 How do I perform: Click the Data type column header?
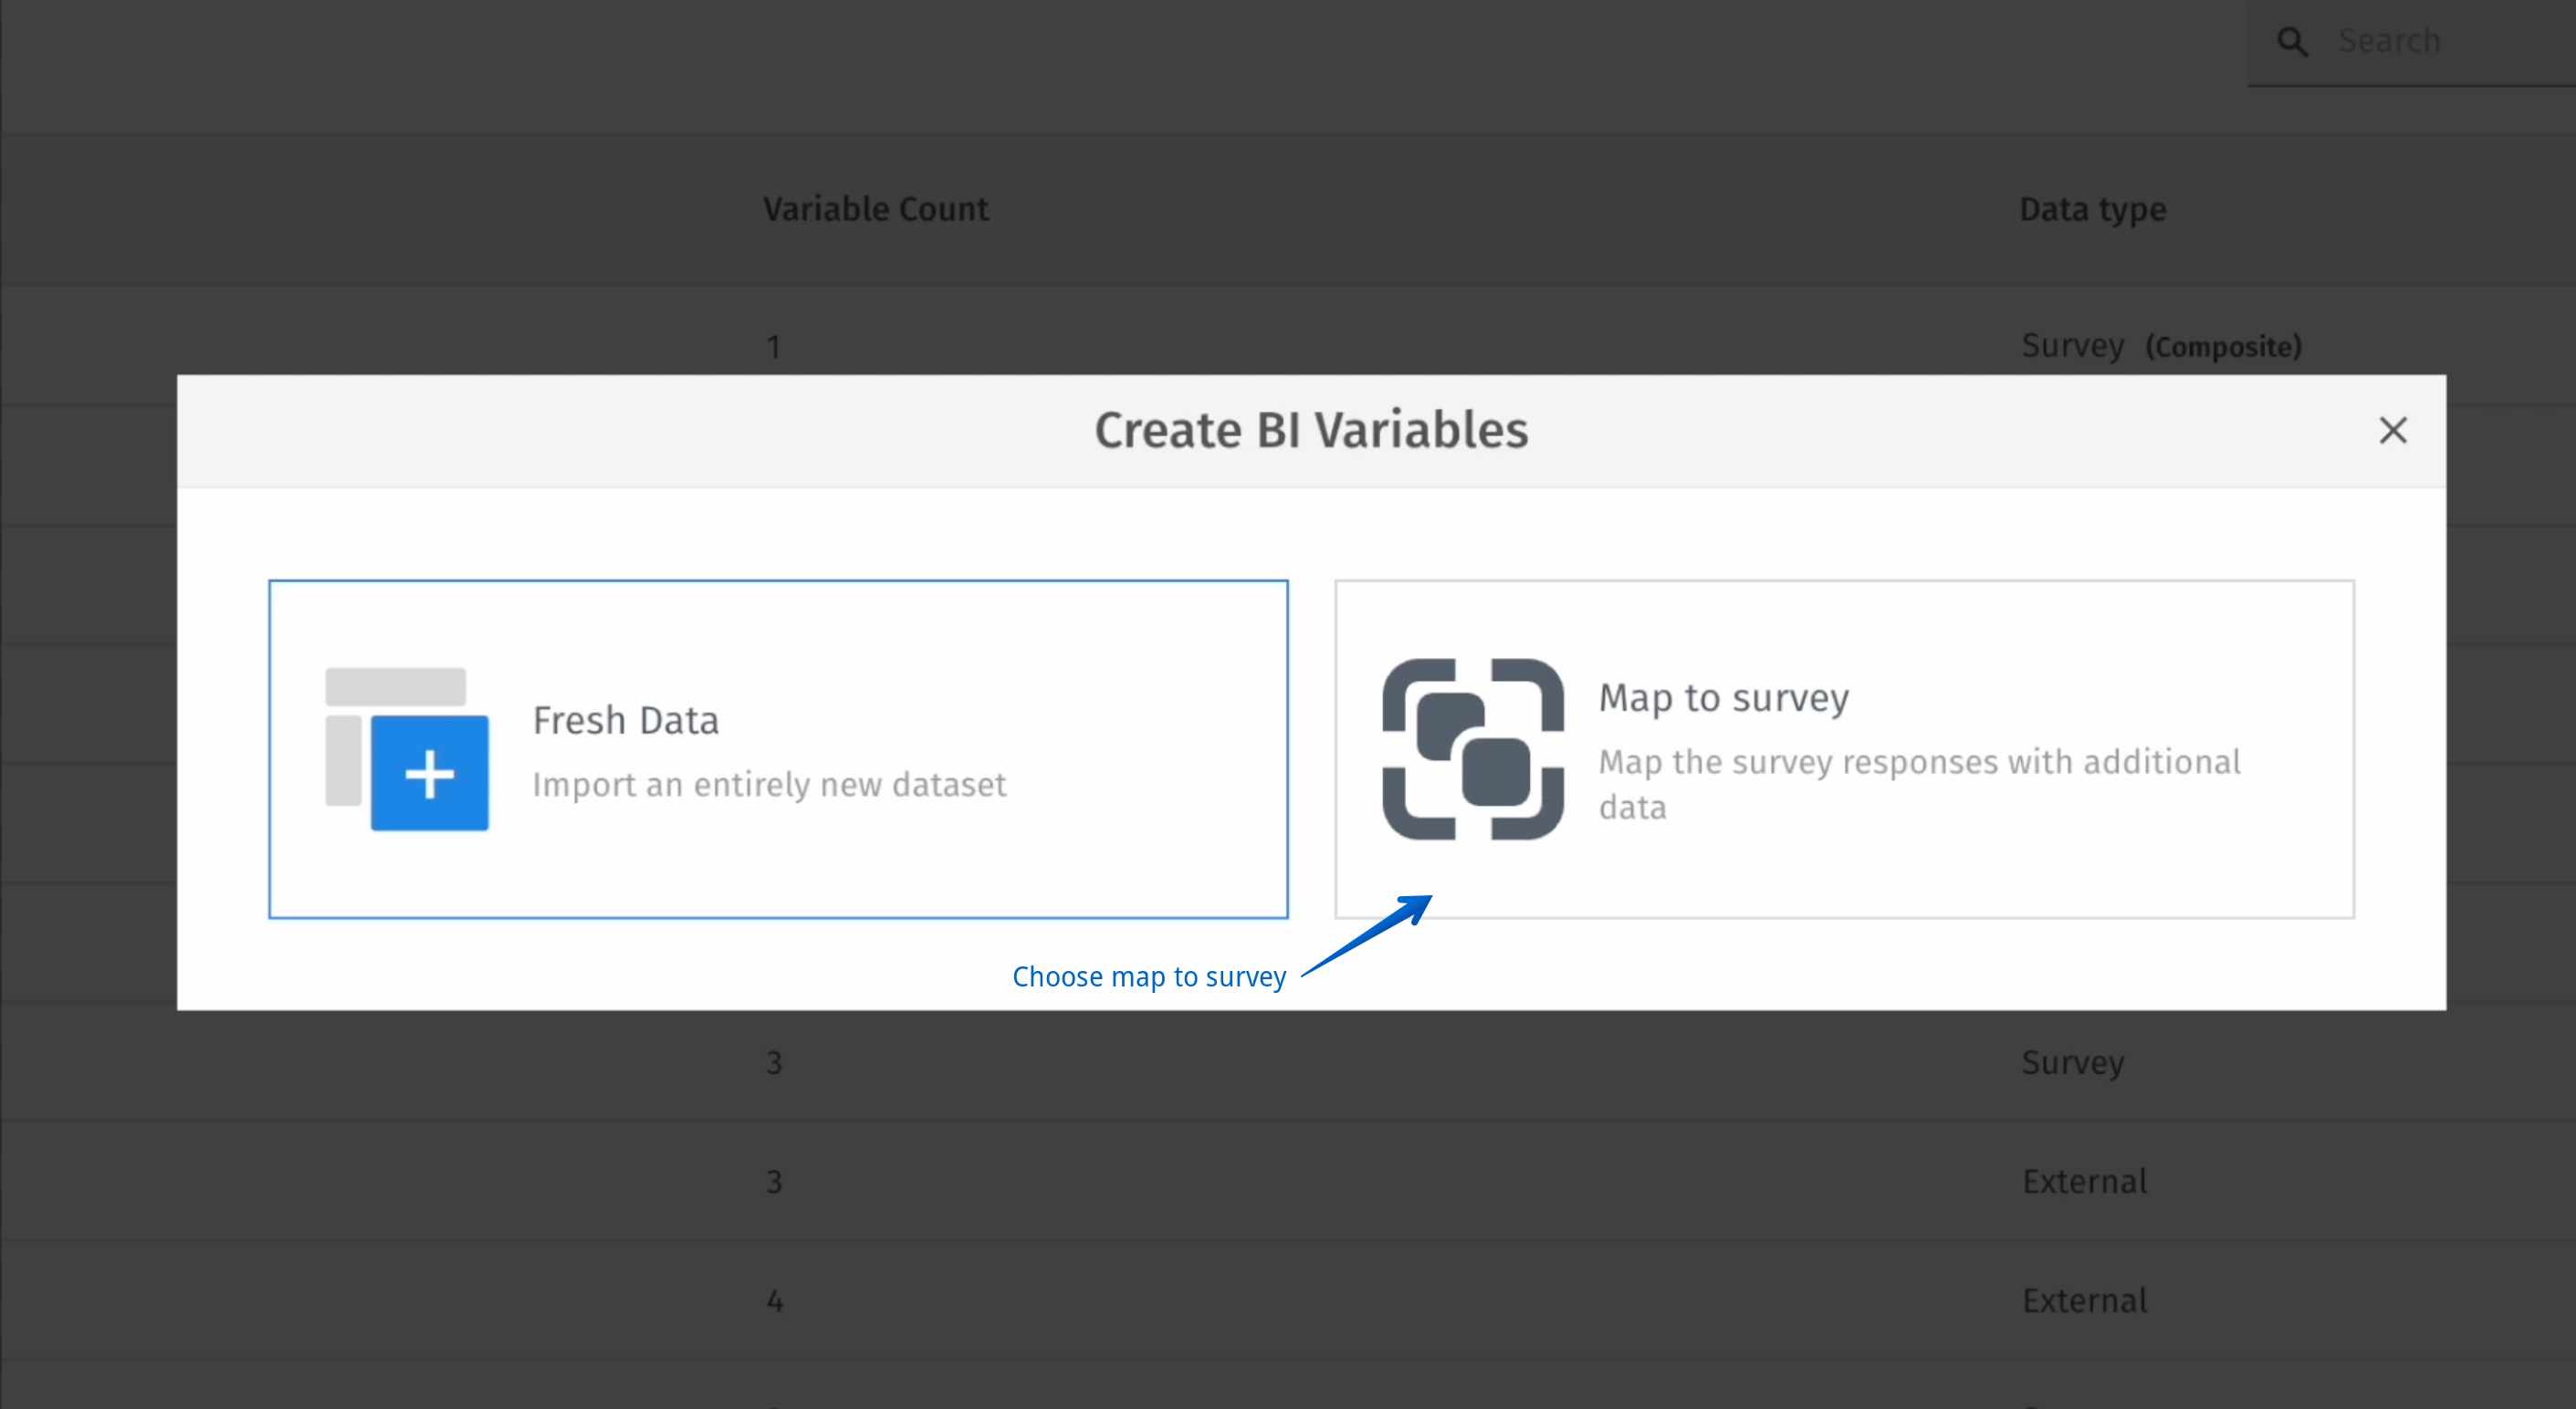point(2093,208)
